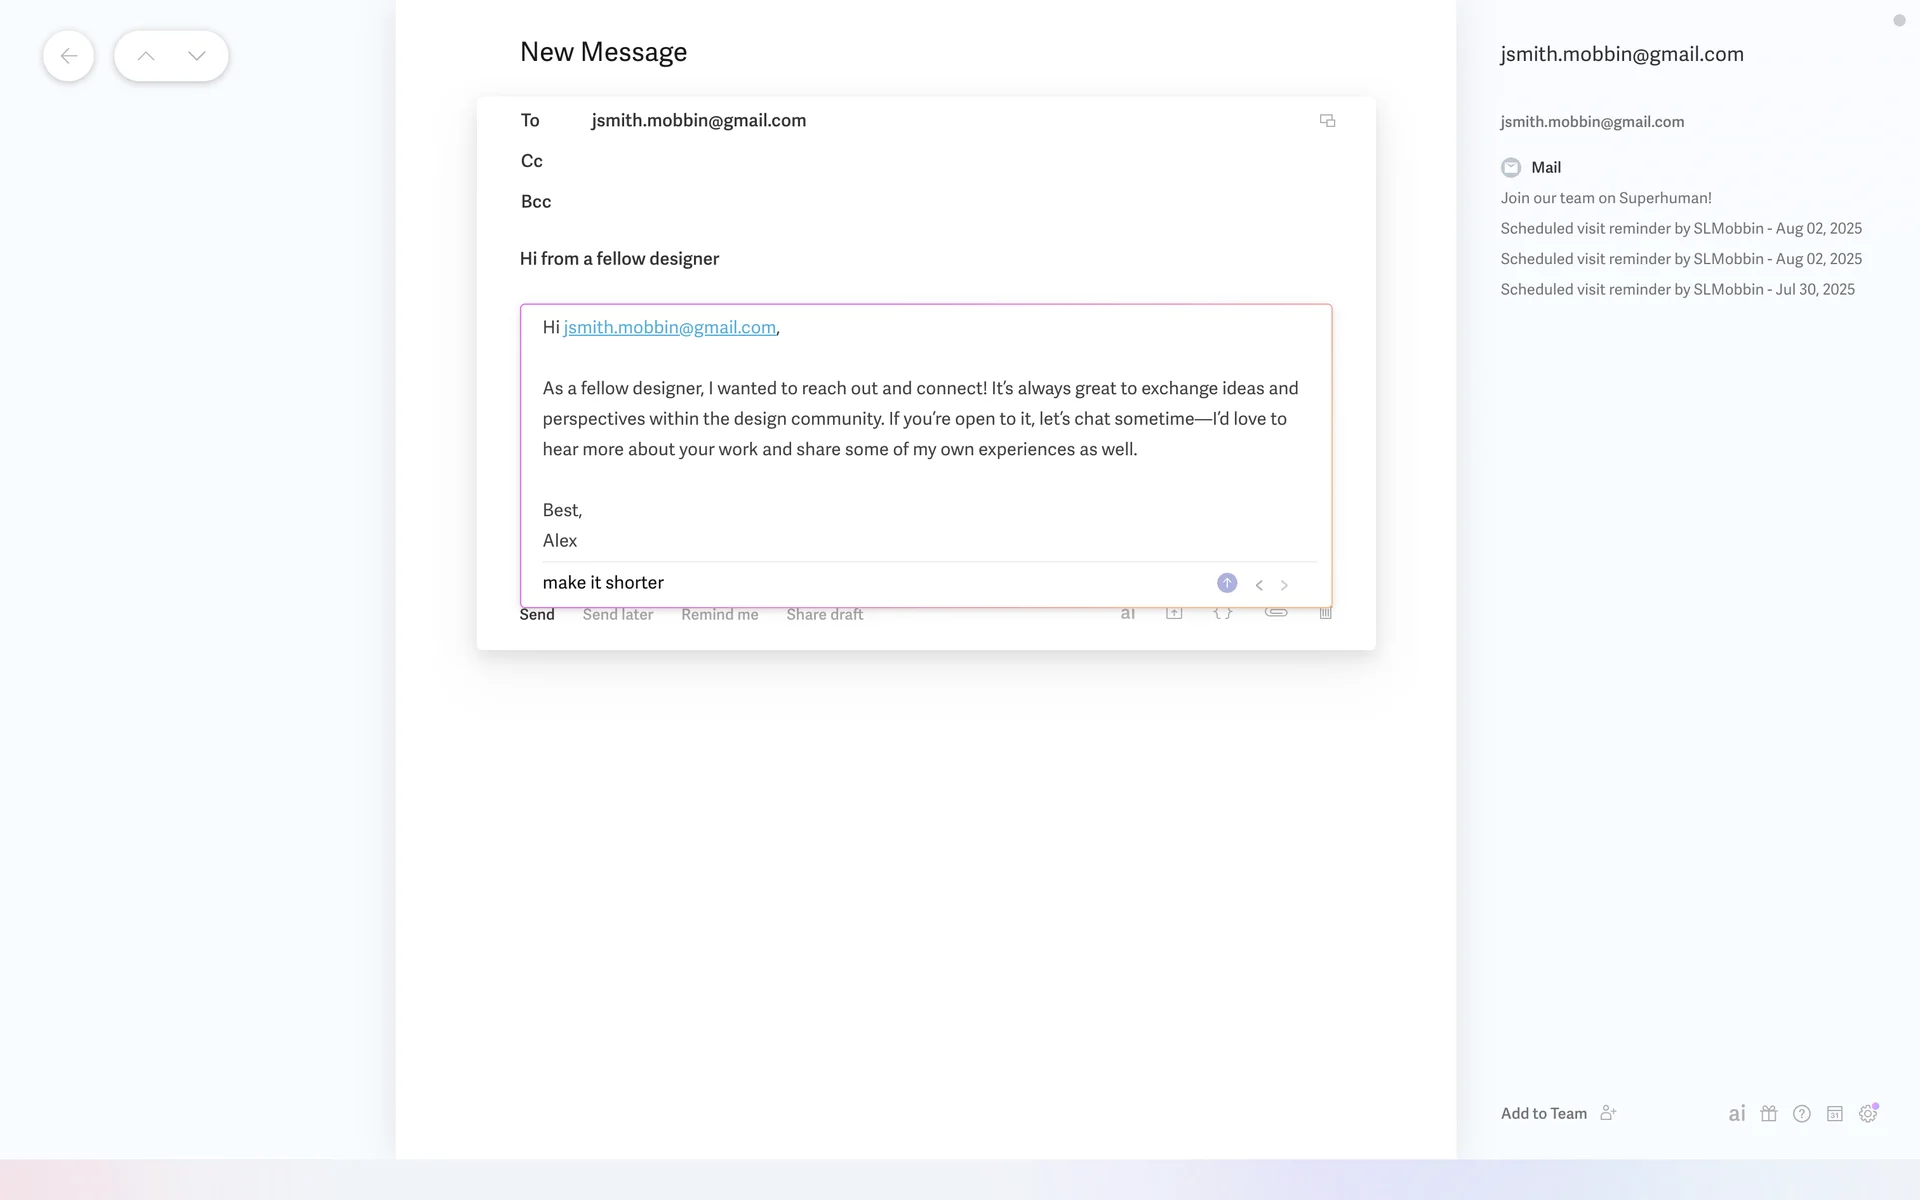
Task: Click the paperclip attachment icon
Action: coord(1276,613)
